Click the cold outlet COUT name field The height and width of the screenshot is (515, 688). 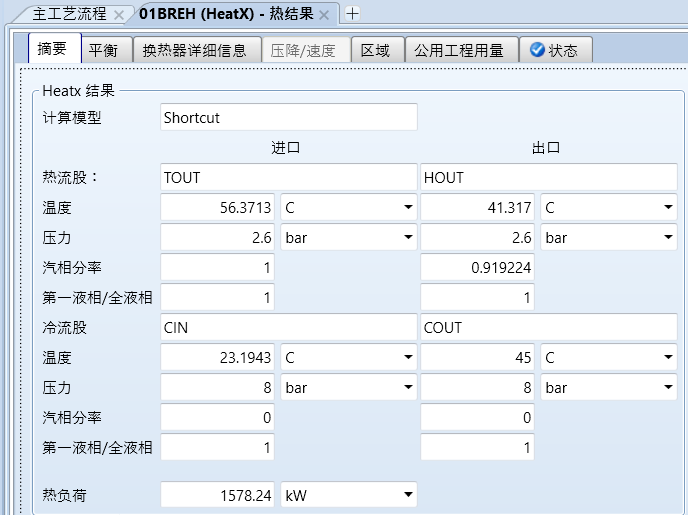click(548, 328)
